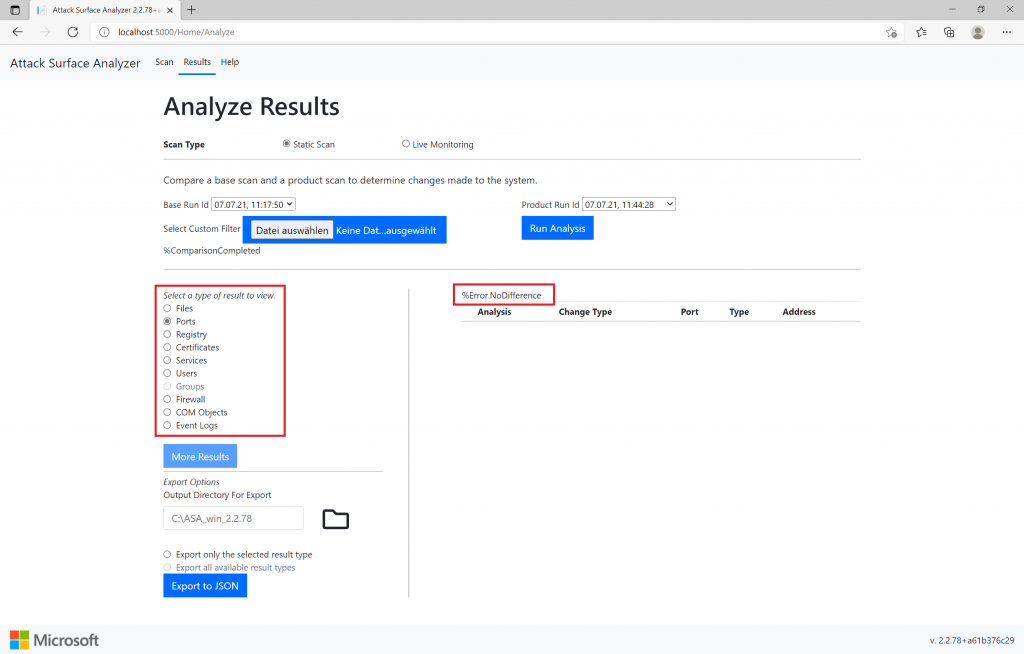Select the Live Monitoring radio button
1024x654 pixels.
click(406, 144)
